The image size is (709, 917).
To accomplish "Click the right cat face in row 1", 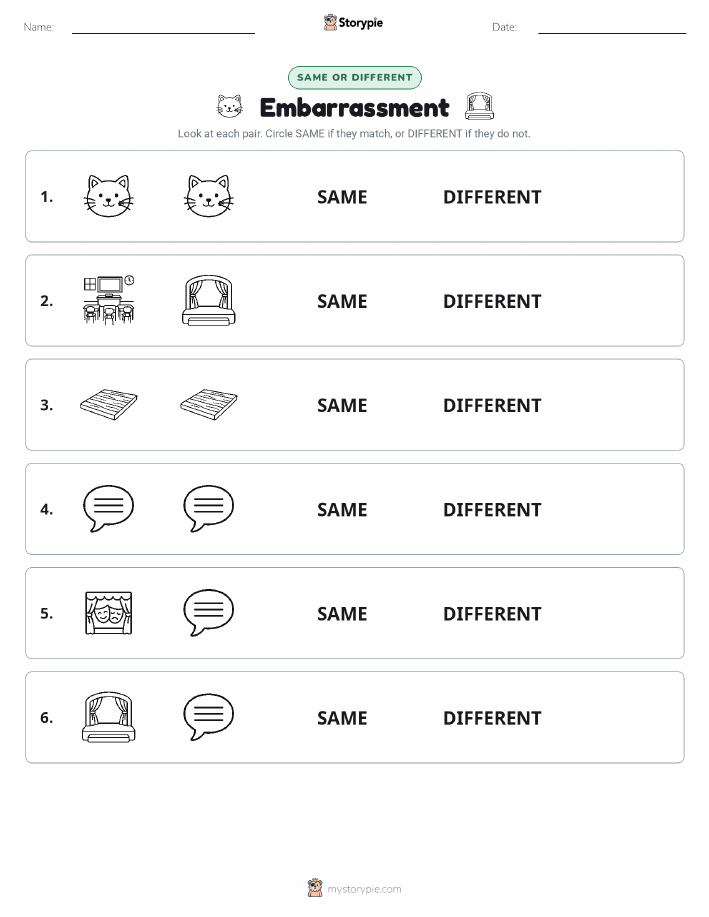I will (209, 196).
